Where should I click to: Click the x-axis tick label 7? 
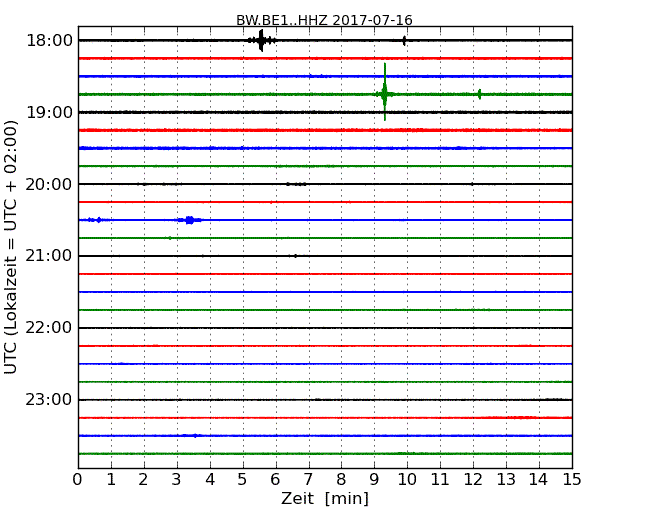pos(308,479)
